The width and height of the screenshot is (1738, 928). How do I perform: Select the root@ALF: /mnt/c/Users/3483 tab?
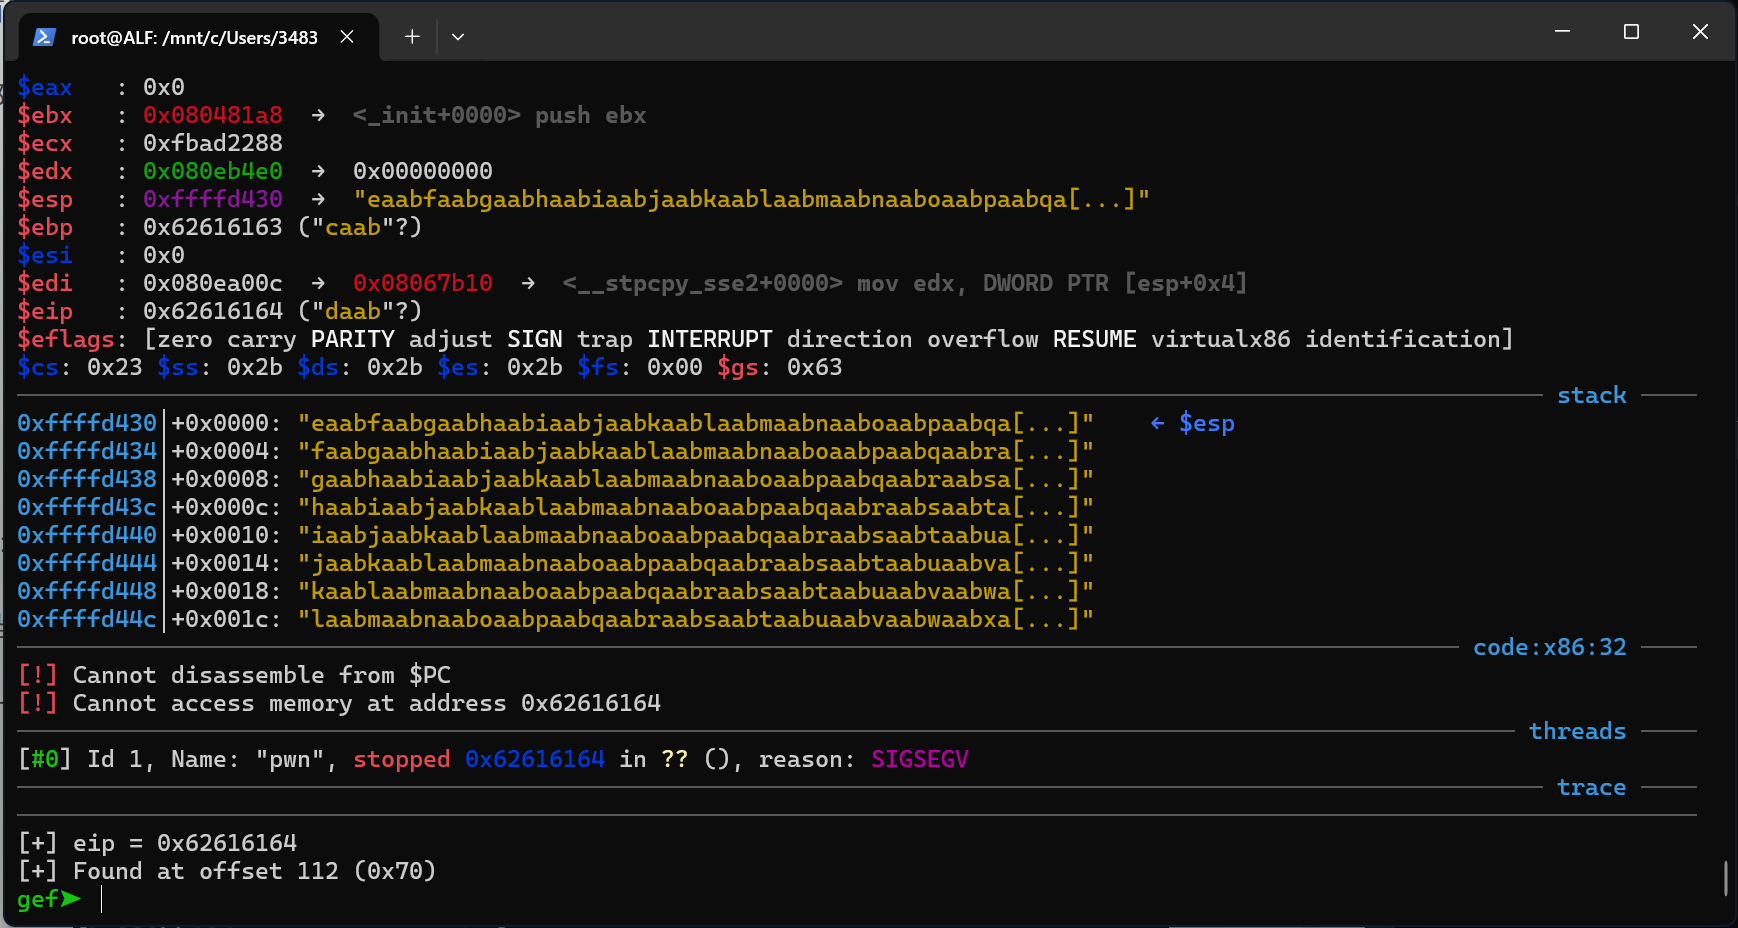click(199, 37)
